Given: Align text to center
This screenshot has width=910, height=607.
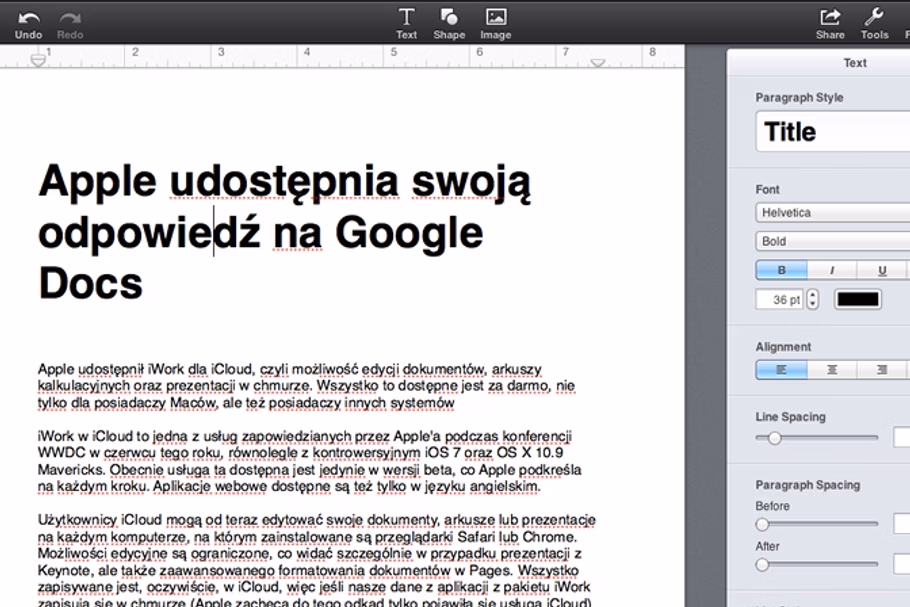Looking at the screenshot, I should (832, 370).
